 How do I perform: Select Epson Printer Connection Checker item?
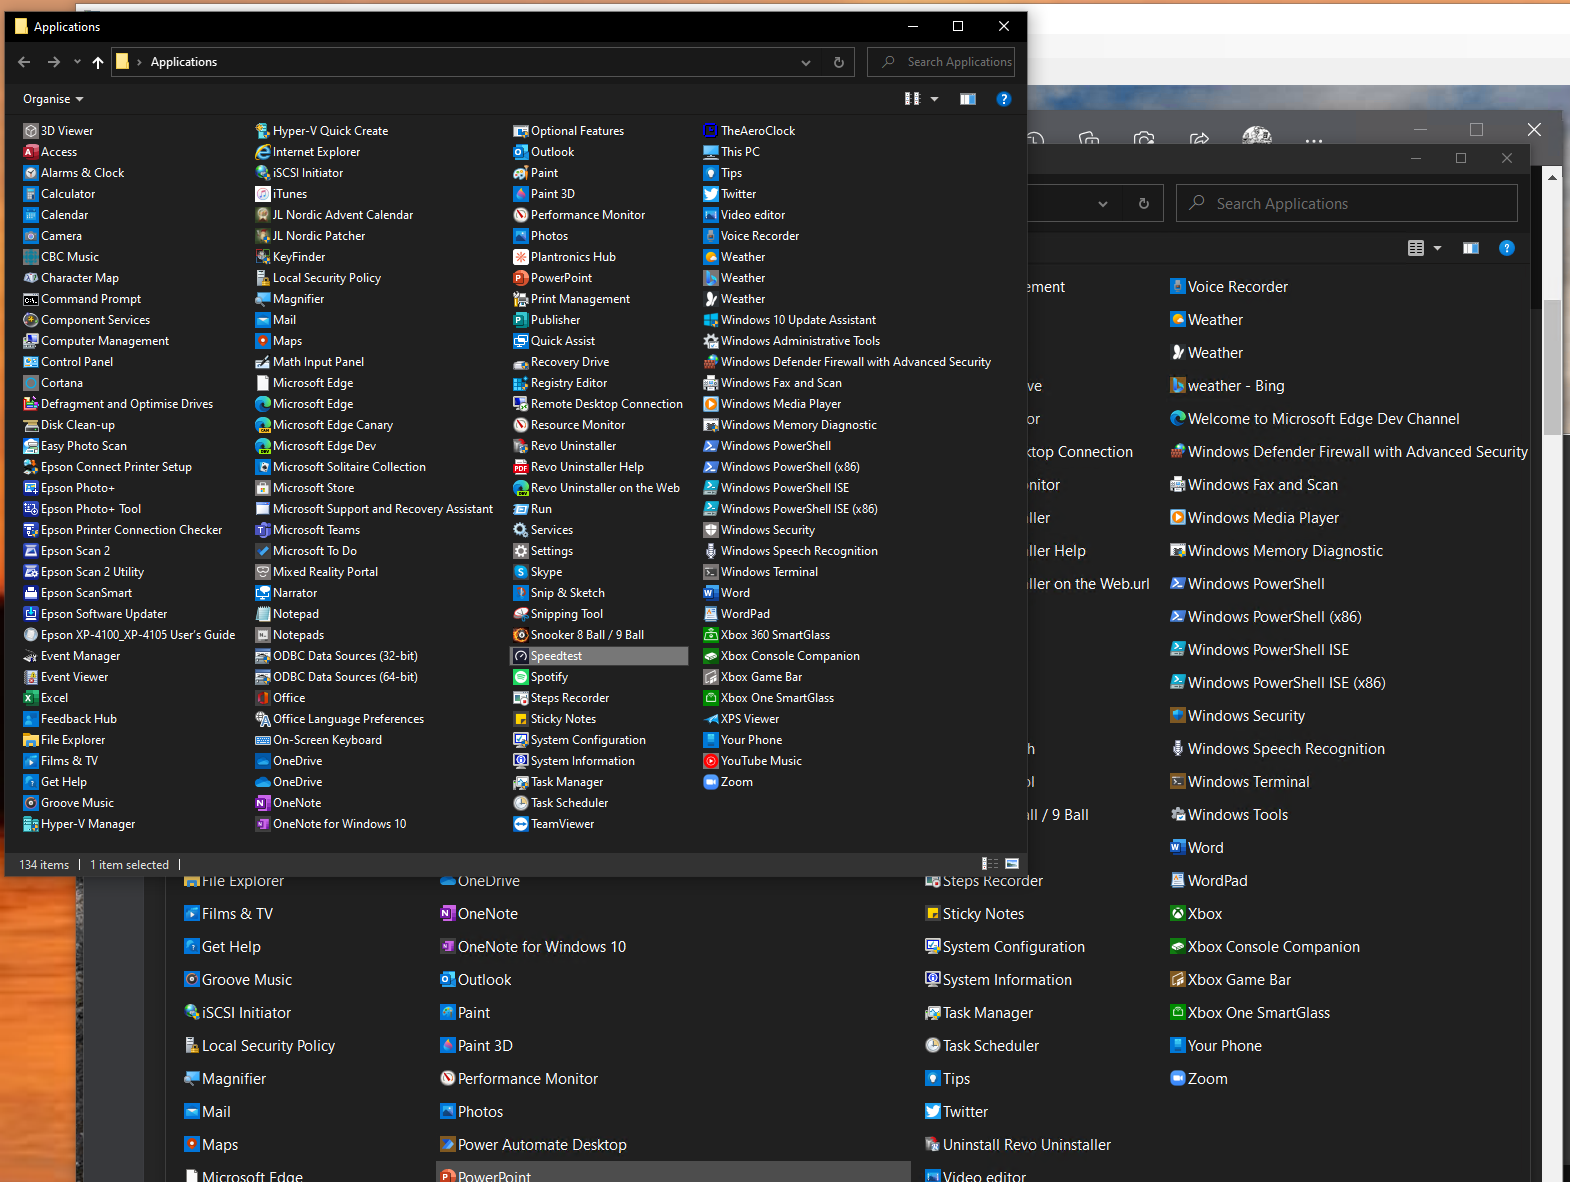[x=123, y=530]
